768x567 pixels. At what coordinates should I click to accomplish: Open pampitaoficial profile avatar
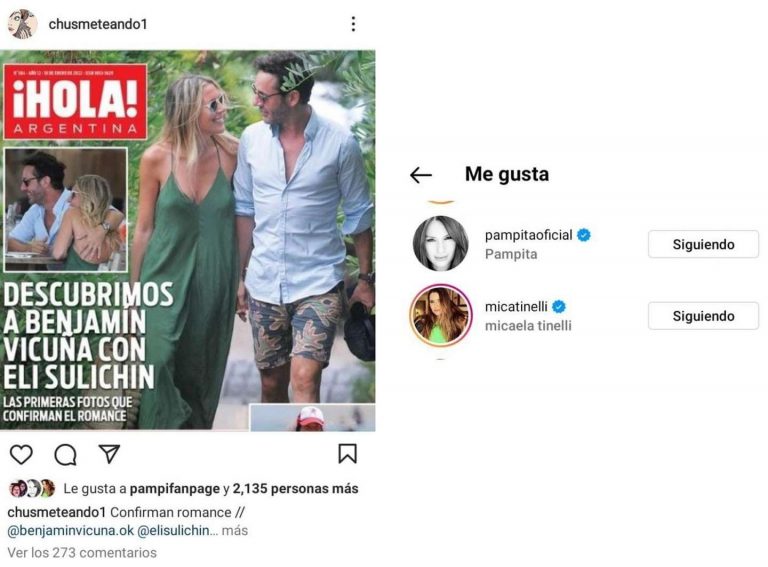click(x=441, y=243)
